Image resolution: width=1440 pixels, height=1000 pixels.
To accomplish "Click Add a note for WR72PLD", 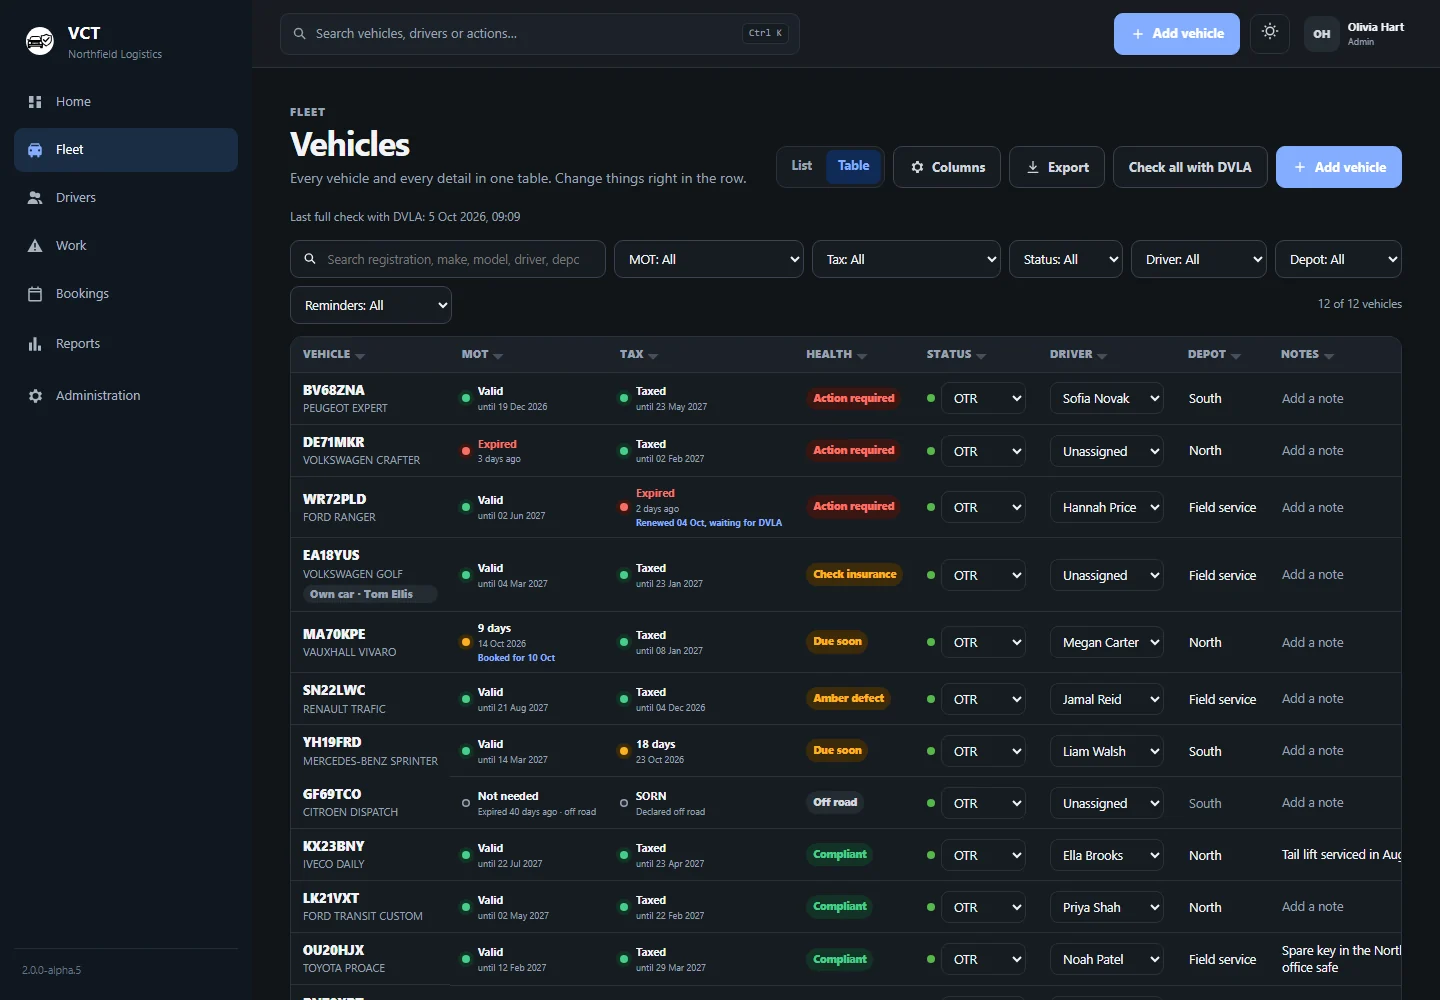I will pyautogui.click(x=1313, y=507).
